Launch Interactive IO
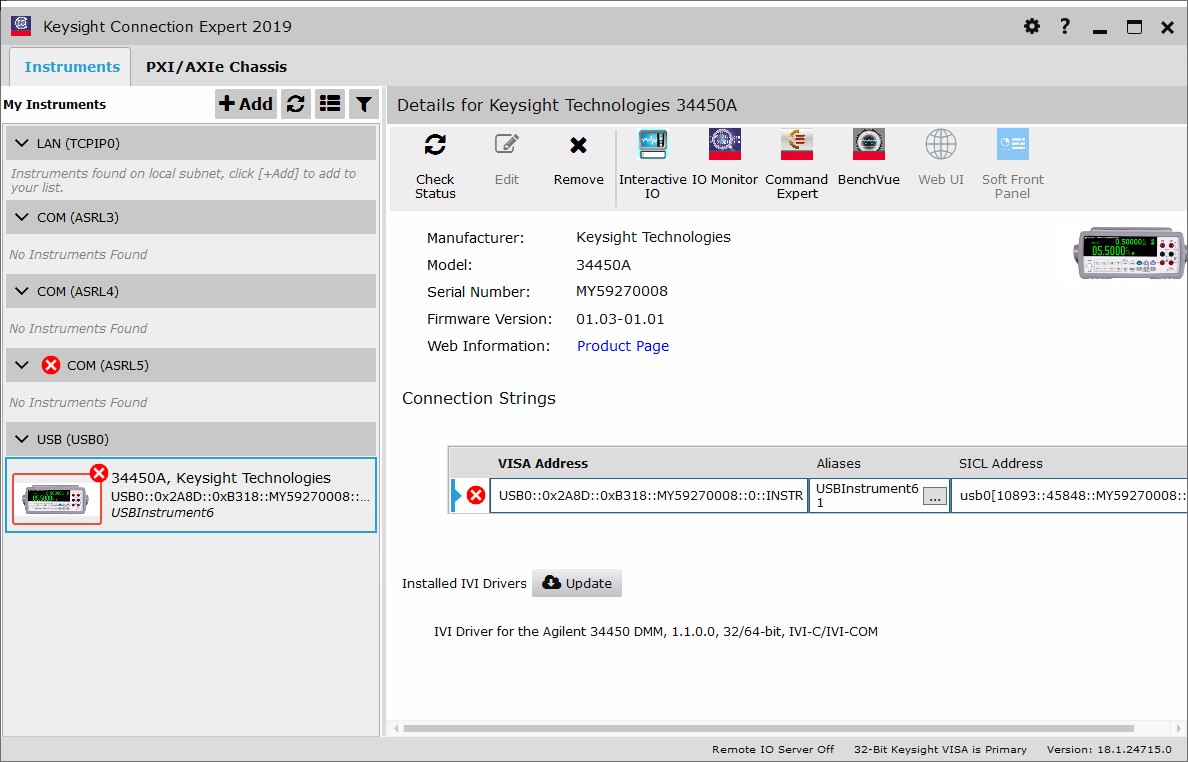 point(652,166)
